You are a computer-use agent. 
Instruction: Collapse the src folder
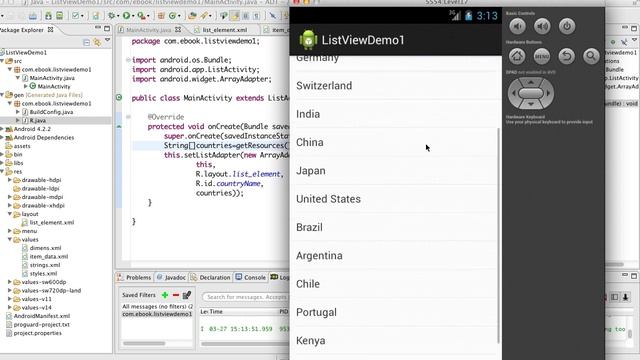(x=2, y=61)
